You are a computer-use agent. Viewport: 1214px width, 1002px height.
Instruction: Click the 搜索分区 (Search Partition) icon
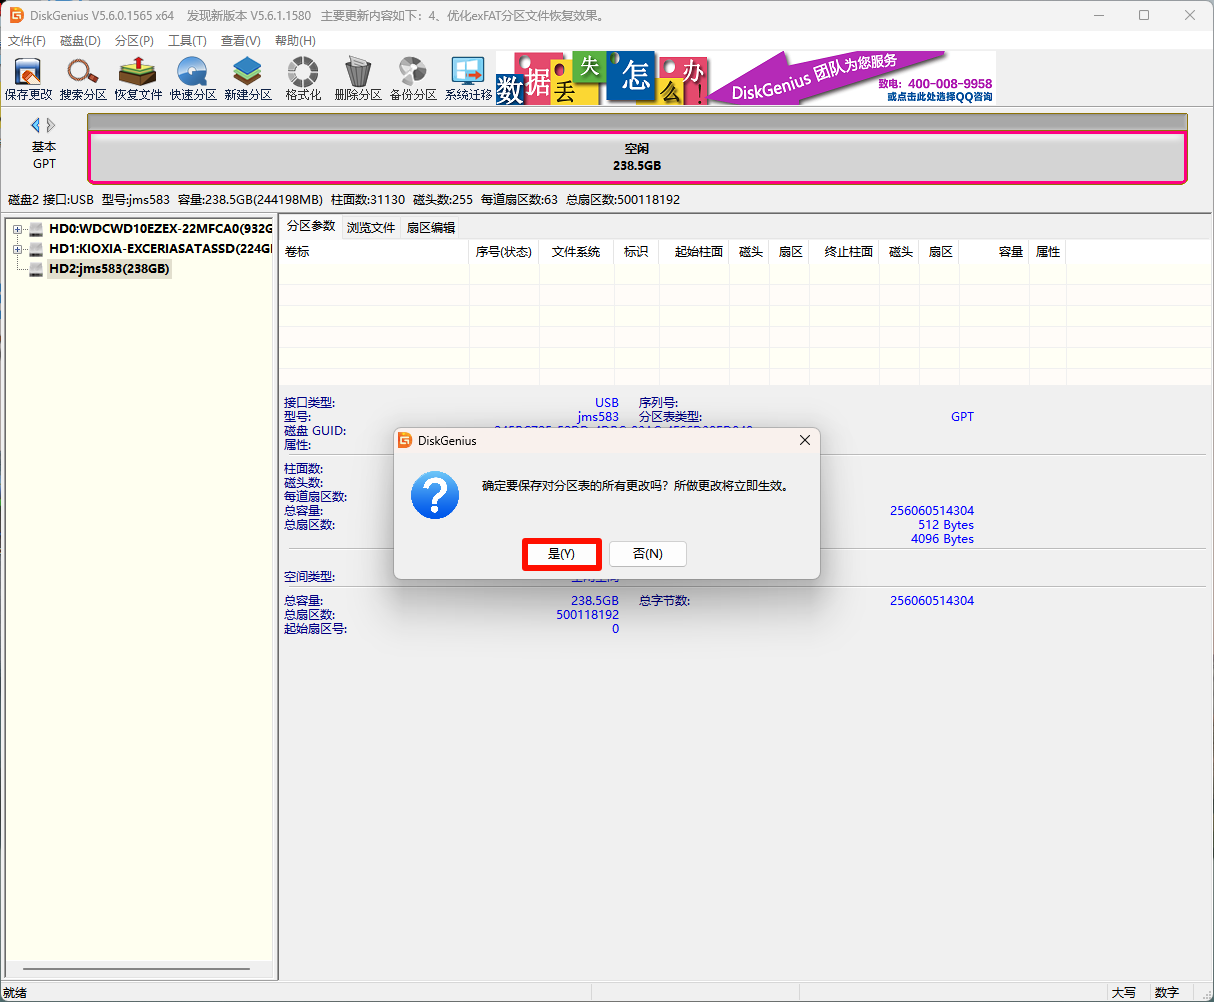[x=83, y=78]
